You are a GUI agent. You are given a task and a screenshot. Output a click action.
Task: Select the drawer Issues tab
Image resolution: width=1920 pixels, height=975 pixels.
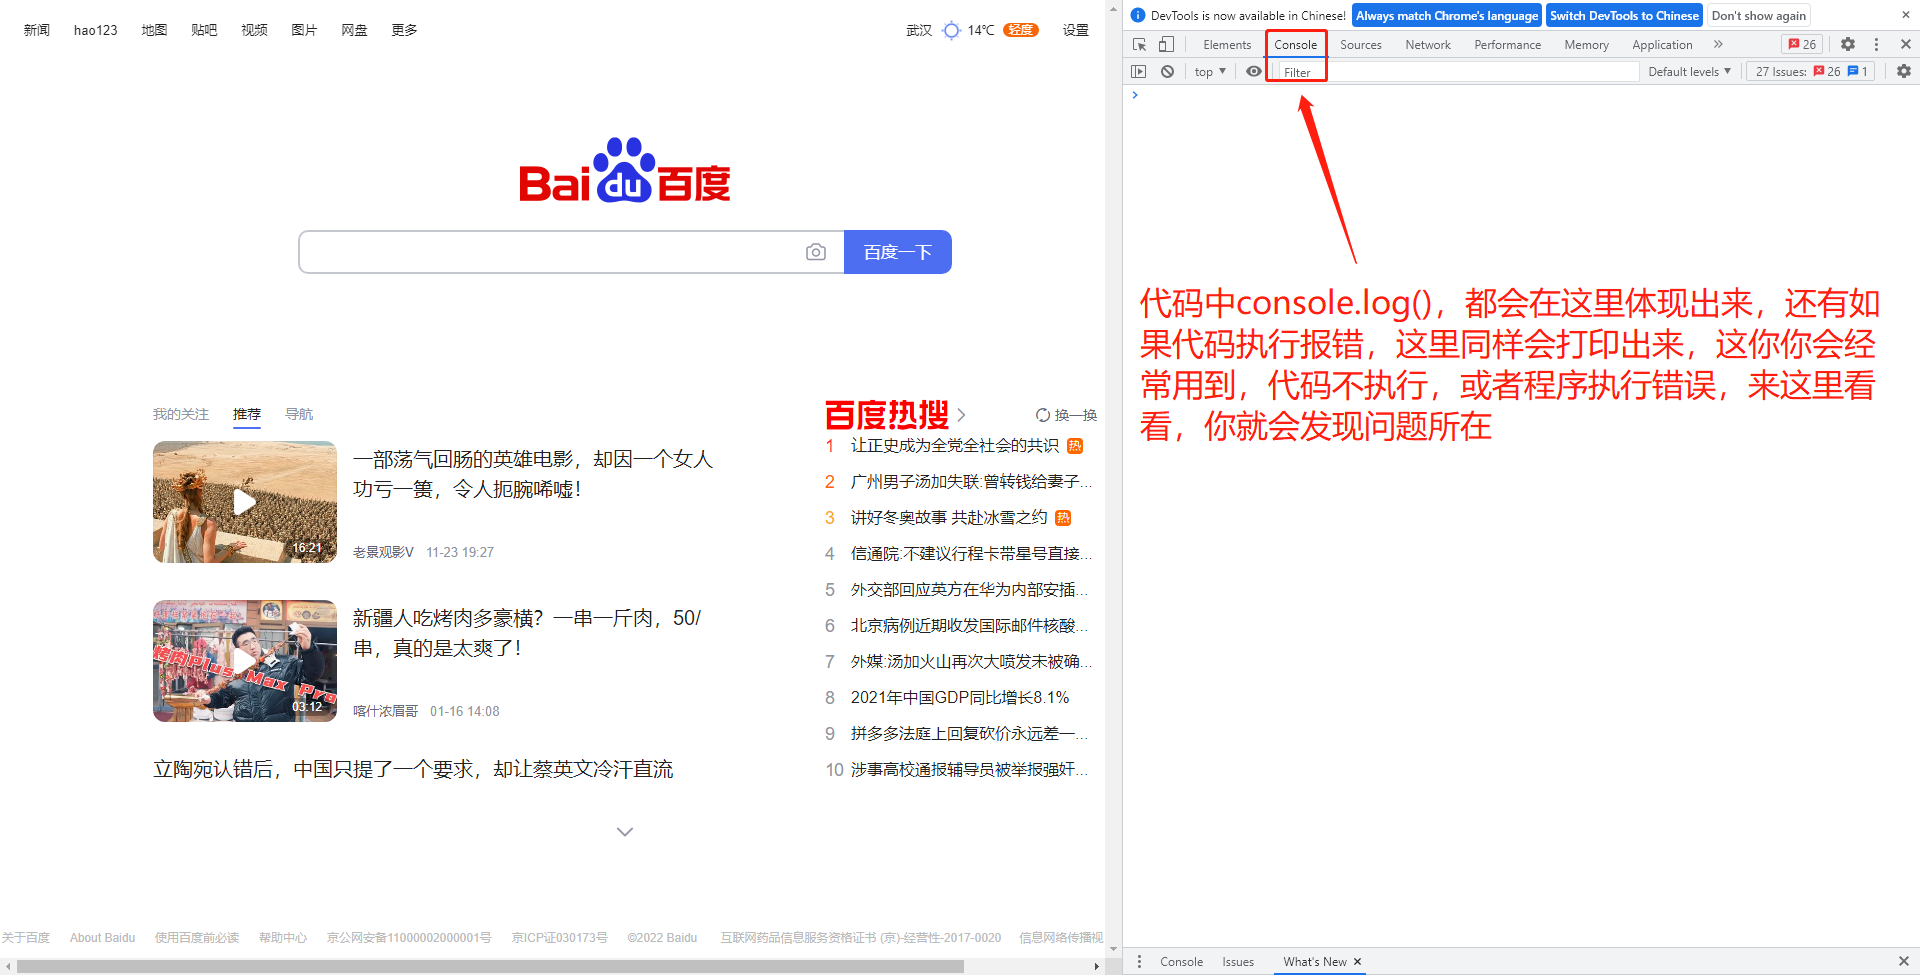click(x=1237, y=961)
